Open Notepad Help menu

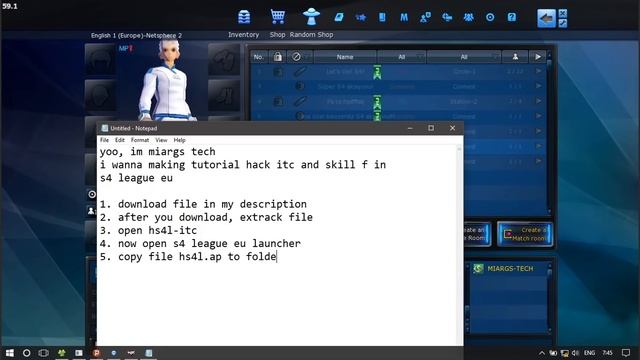[x=180, y=140]
